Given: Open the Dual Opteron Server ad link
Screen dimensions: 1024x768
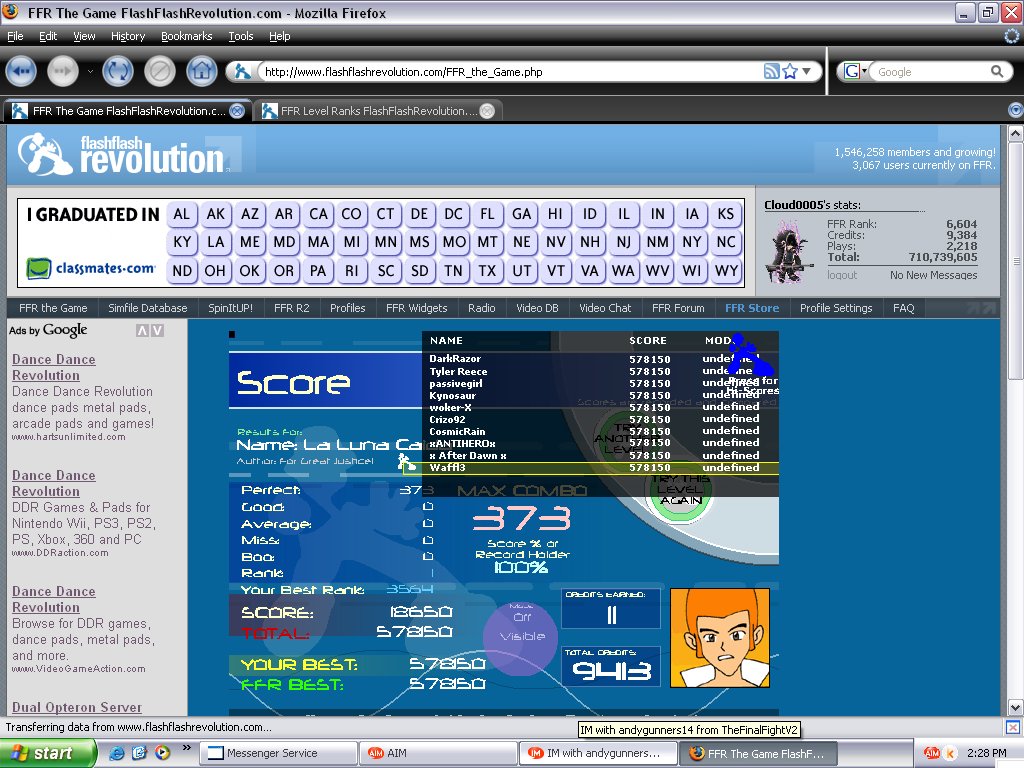Looking at the screenshot, I should click(76, 707).
